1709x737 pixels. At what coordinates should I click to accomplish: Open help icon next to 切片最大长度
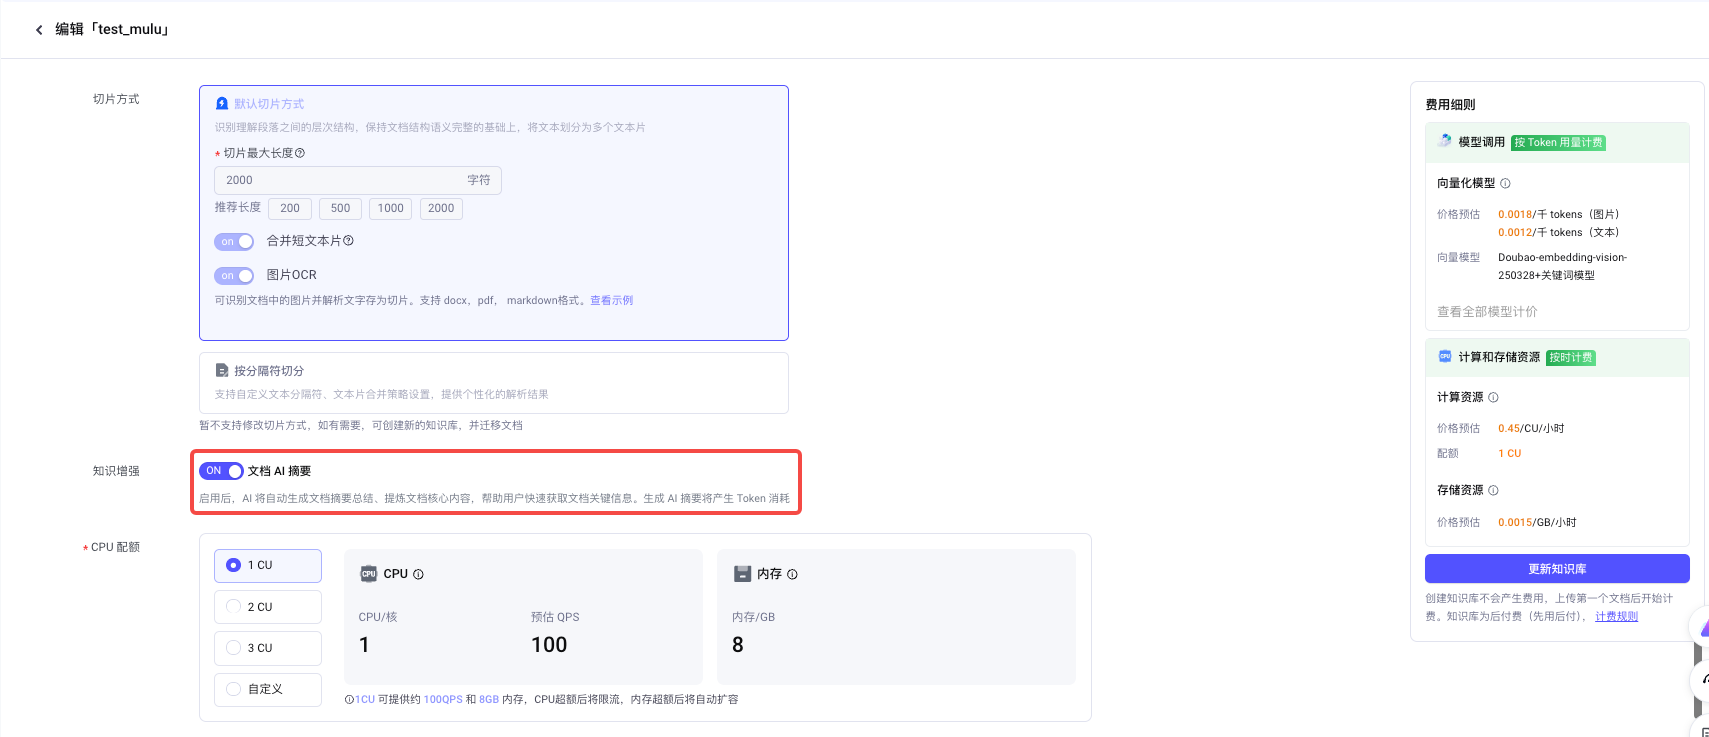pos(300,153)
